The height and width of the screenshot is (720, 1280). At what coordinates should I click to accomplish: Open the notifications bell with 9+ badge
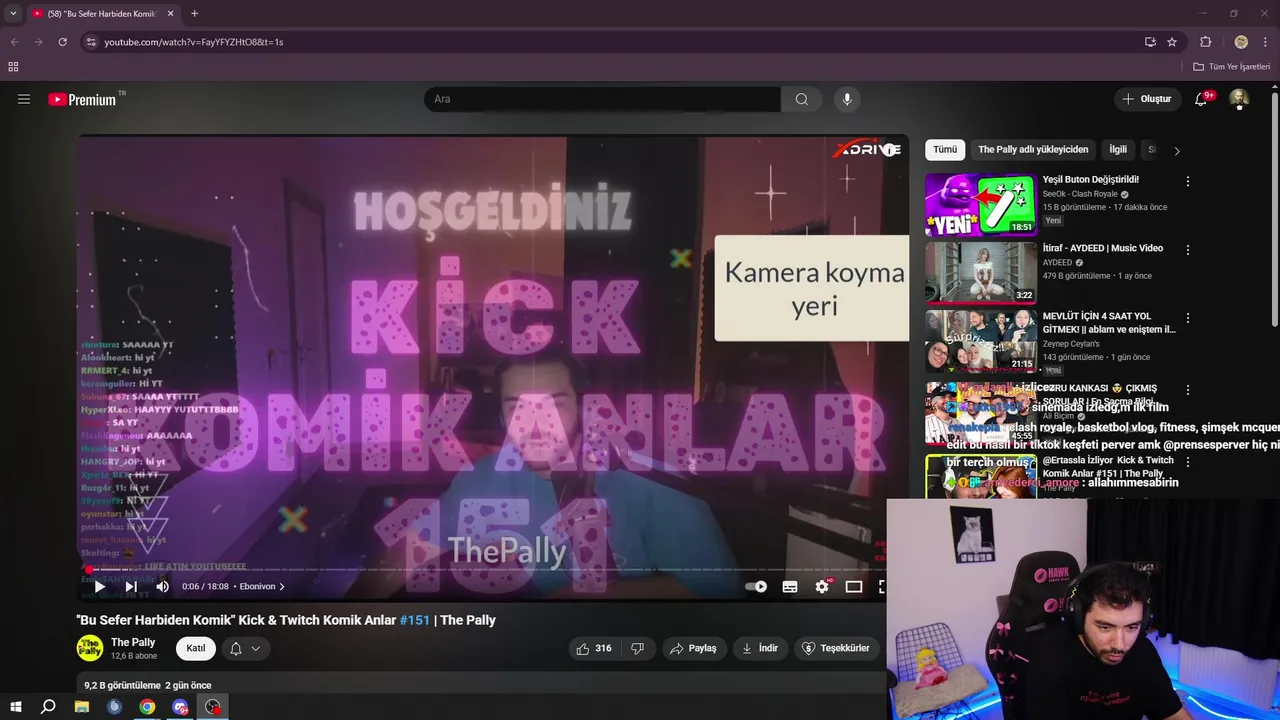tap(1201, 99)
